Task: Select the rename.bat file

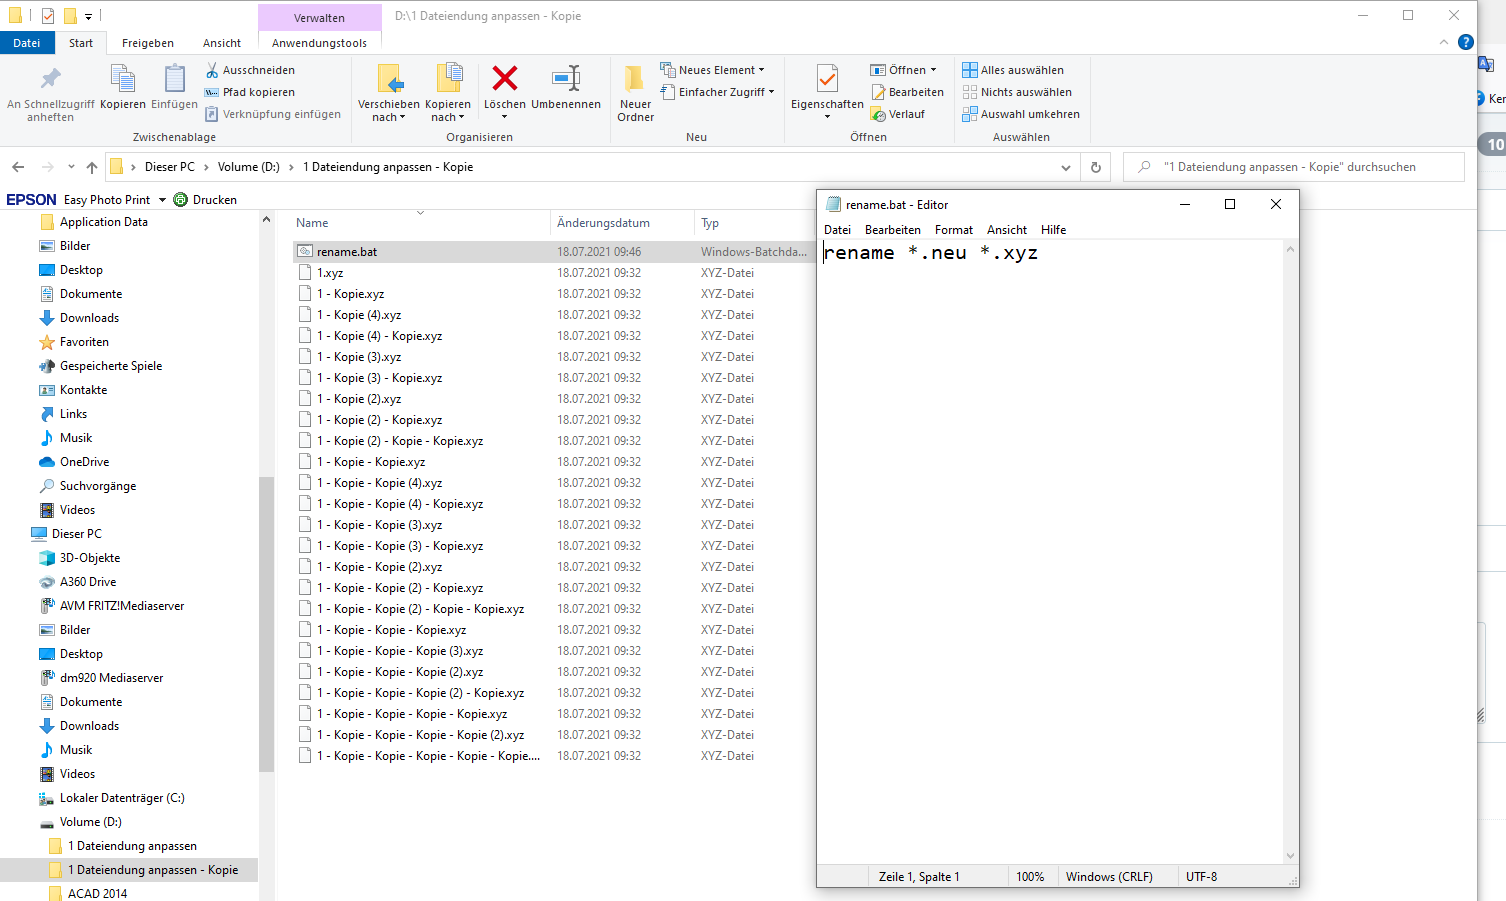Action: pyautogui.click(x=347, y=252)
